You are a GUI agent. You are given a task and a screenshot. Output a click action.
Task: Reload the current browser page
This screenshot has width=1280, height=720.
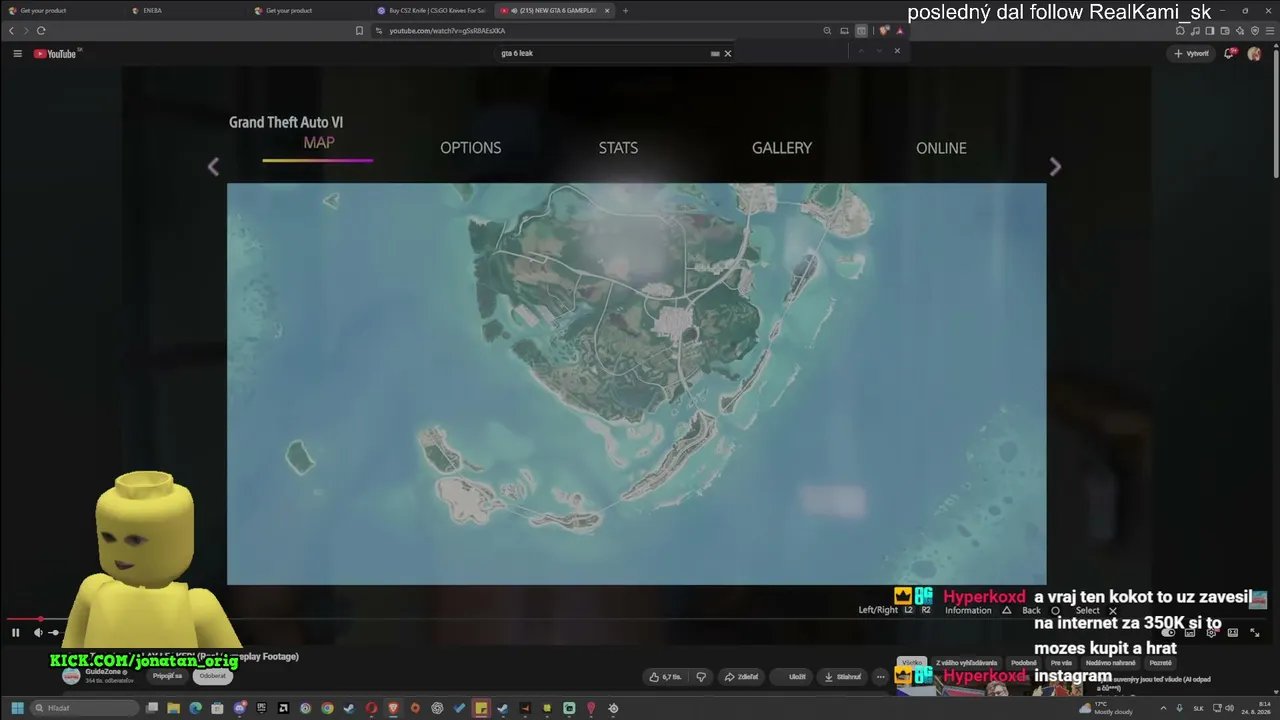(x=41, y=31)
